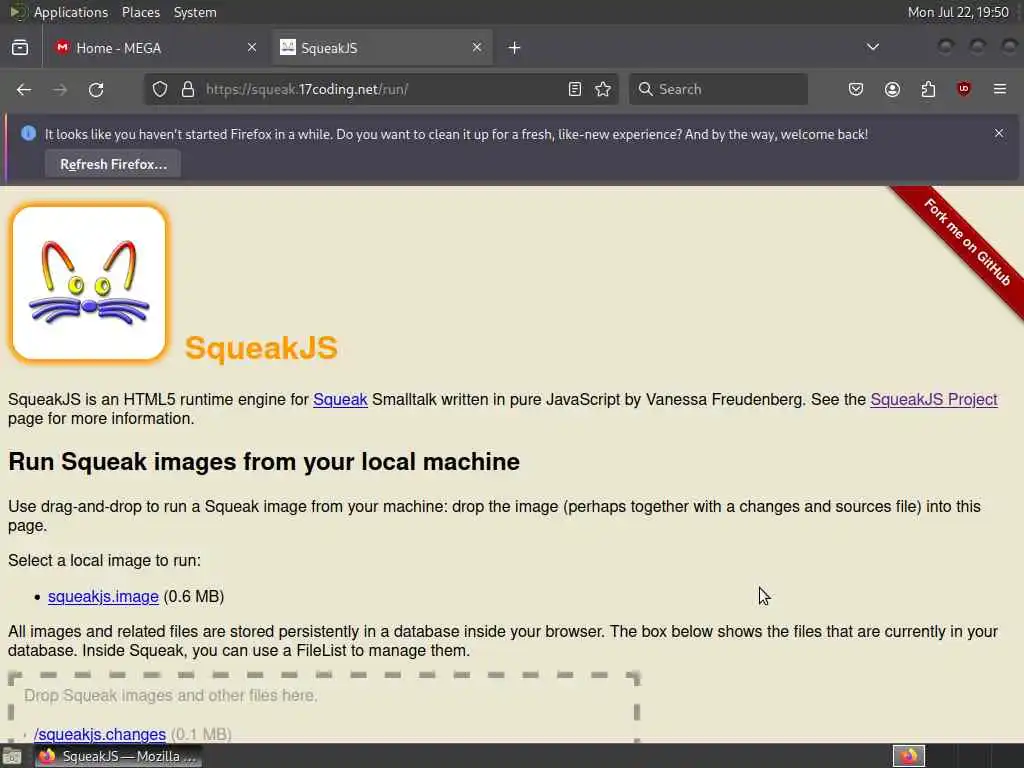Viewport: 1024px width, 768px height.
Task: Select the SqueakJS tab
Action: click(x=382, y=48)
